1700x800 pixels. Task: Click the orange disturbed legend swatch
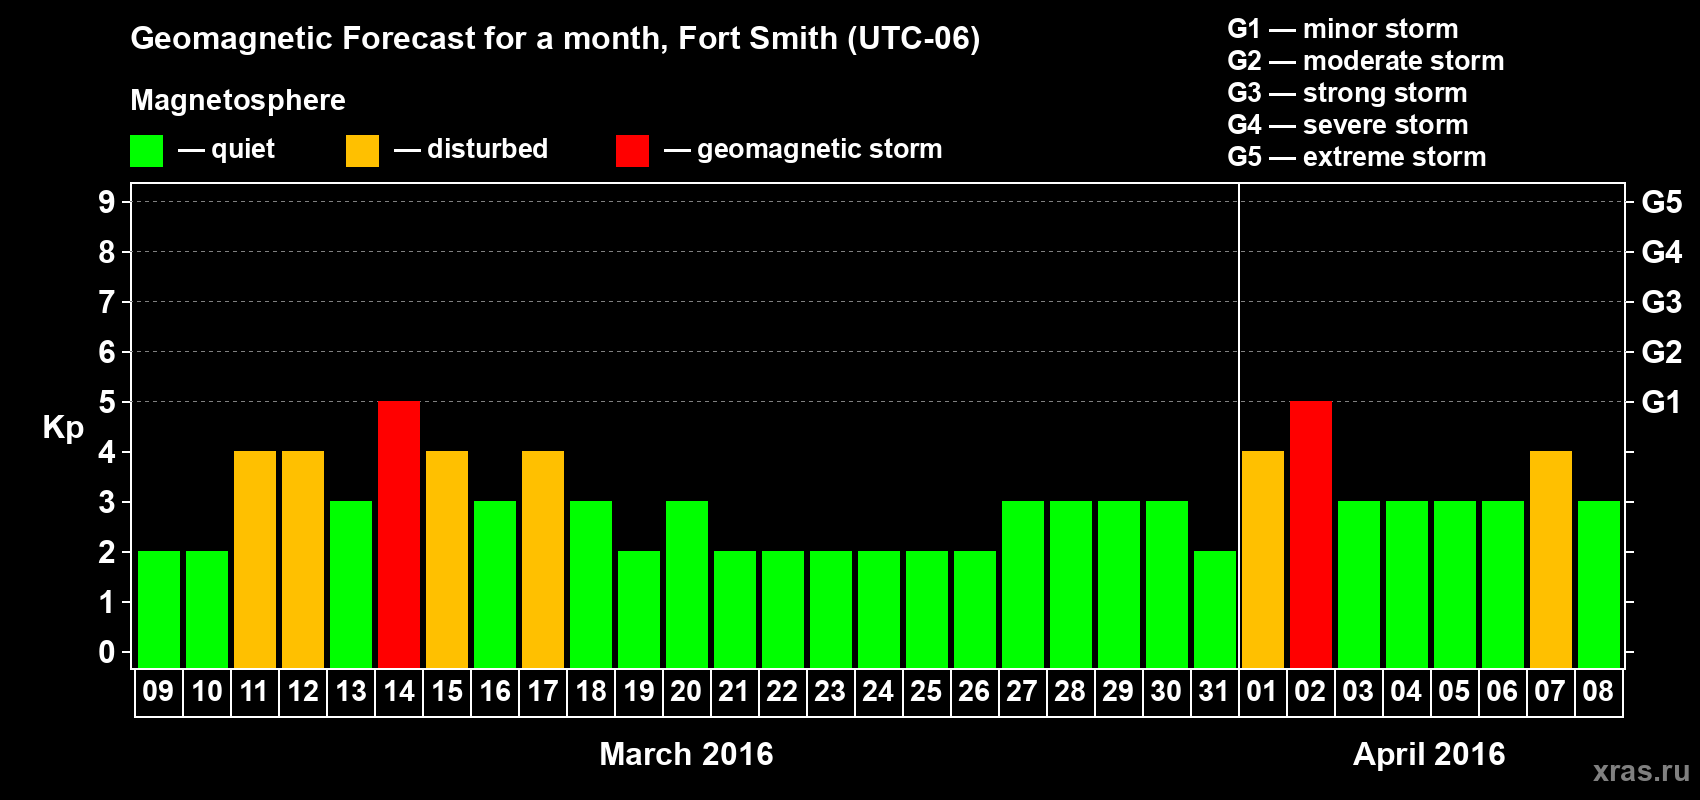pos(362,151)
